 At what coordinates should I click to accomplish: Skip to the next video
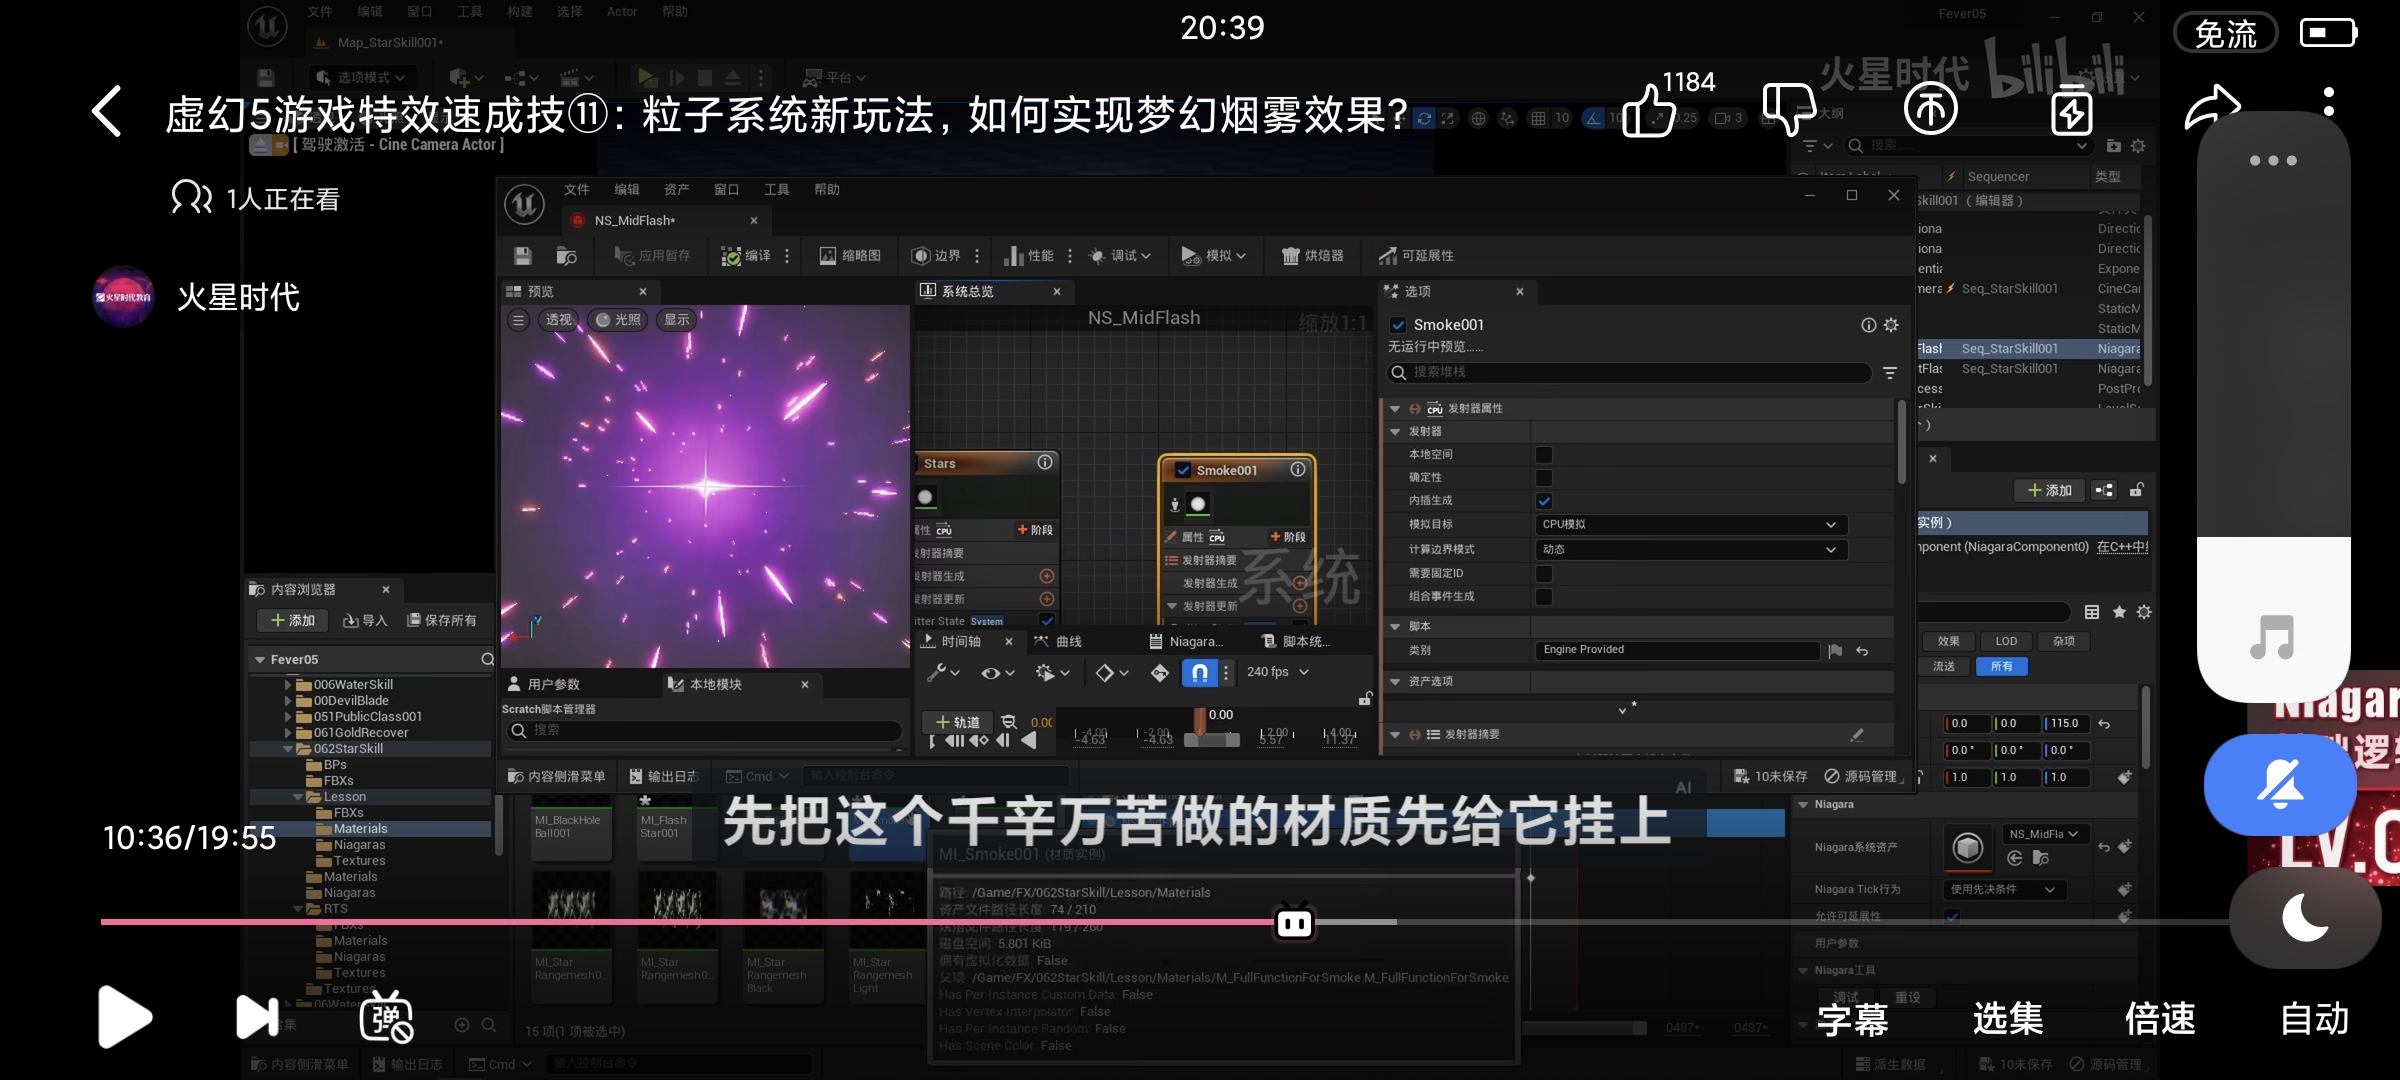tap(257, 1017)
